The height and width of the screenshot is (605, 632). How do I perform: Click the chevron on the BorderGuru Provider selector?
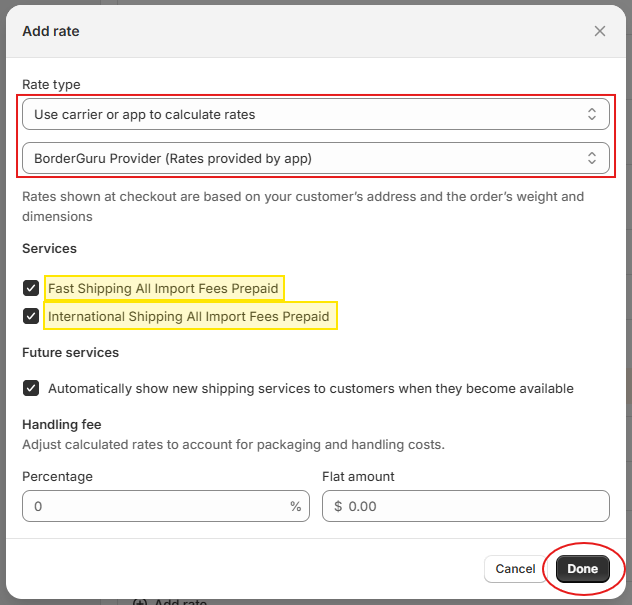(591, 157)
